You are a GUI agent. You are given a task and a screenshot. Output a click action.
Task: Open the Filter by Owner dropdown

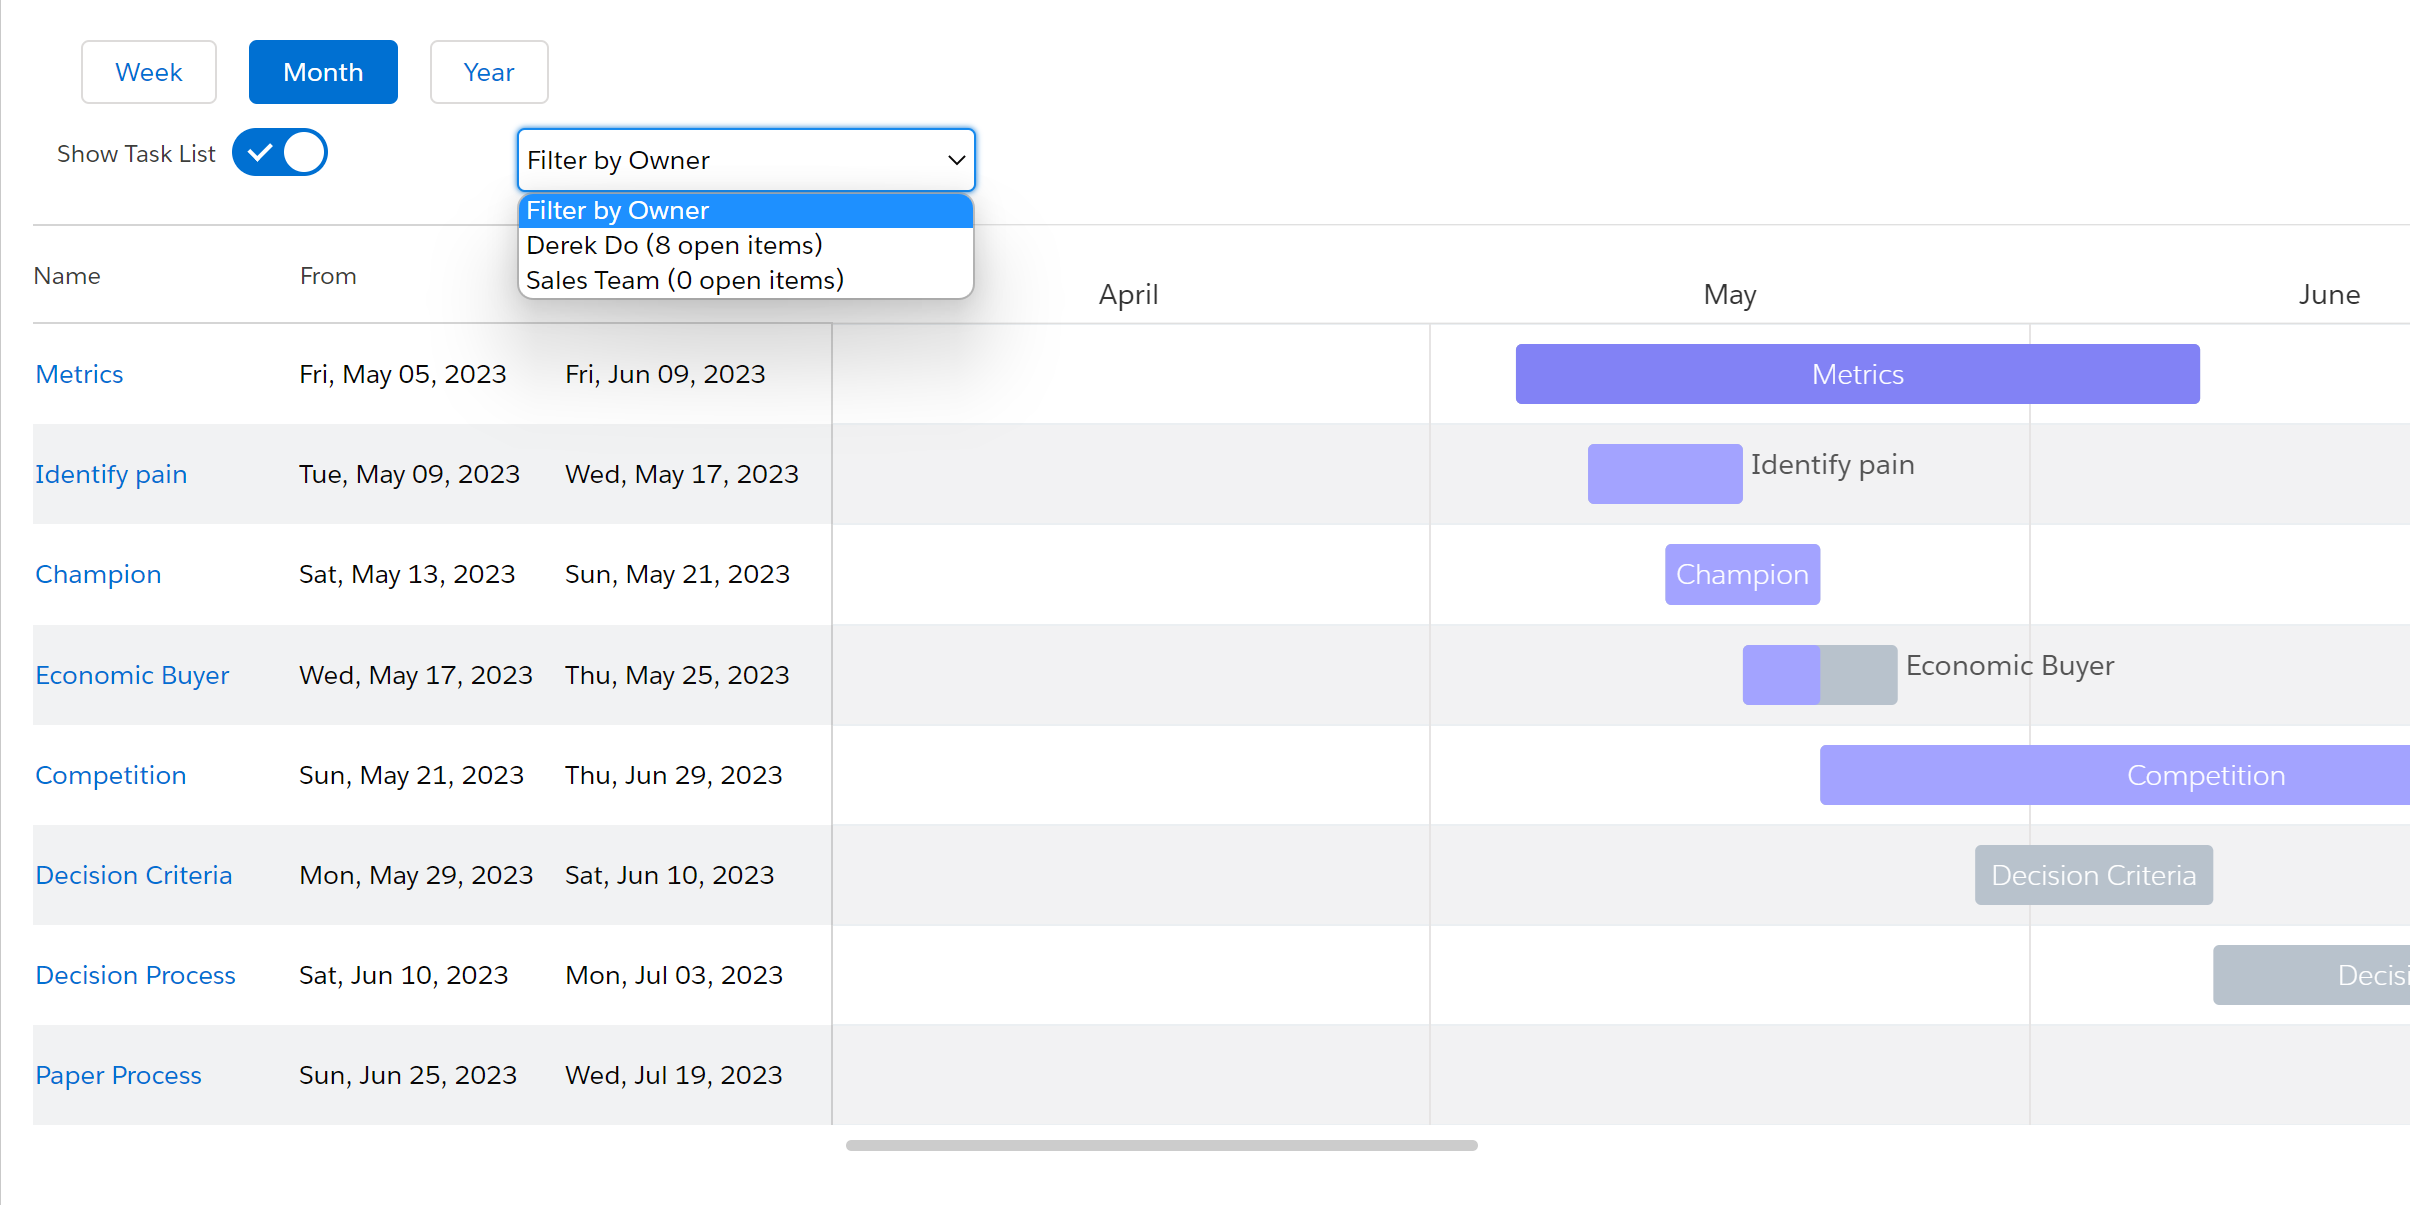tap(745, 160)
